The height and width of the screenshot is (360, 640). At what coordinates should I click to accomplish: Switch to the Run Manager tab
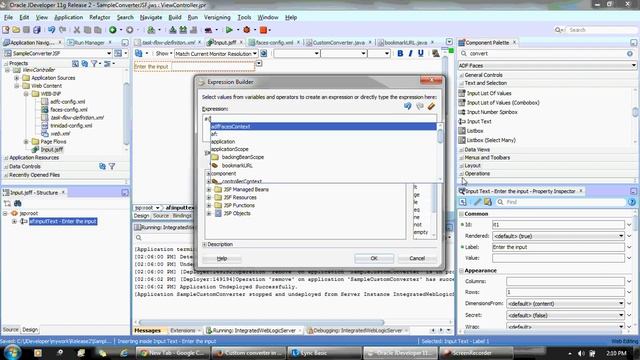88,42
